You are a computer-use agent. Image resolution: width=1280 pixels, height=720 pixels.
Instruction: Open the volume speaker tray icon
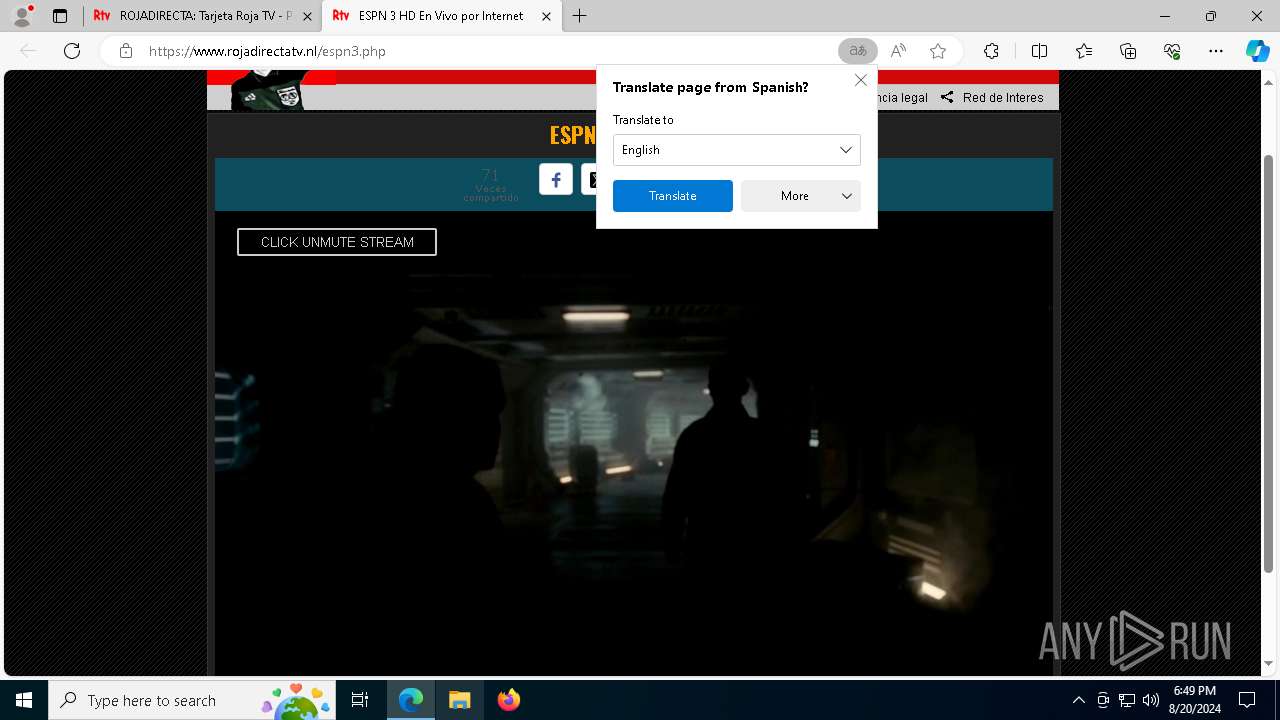click(1151, 700)
